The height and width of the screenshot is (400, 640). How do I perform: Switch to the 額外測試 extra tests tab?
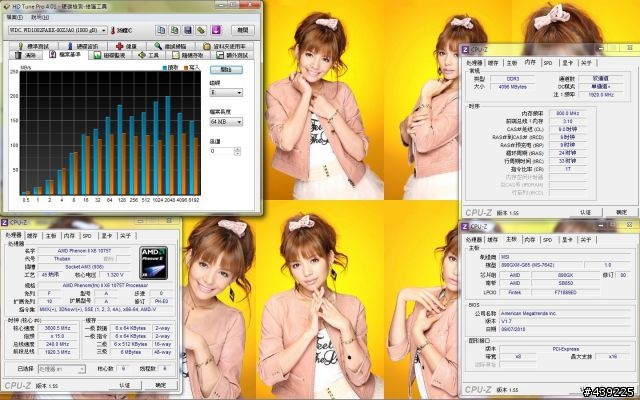click(233, 55)
